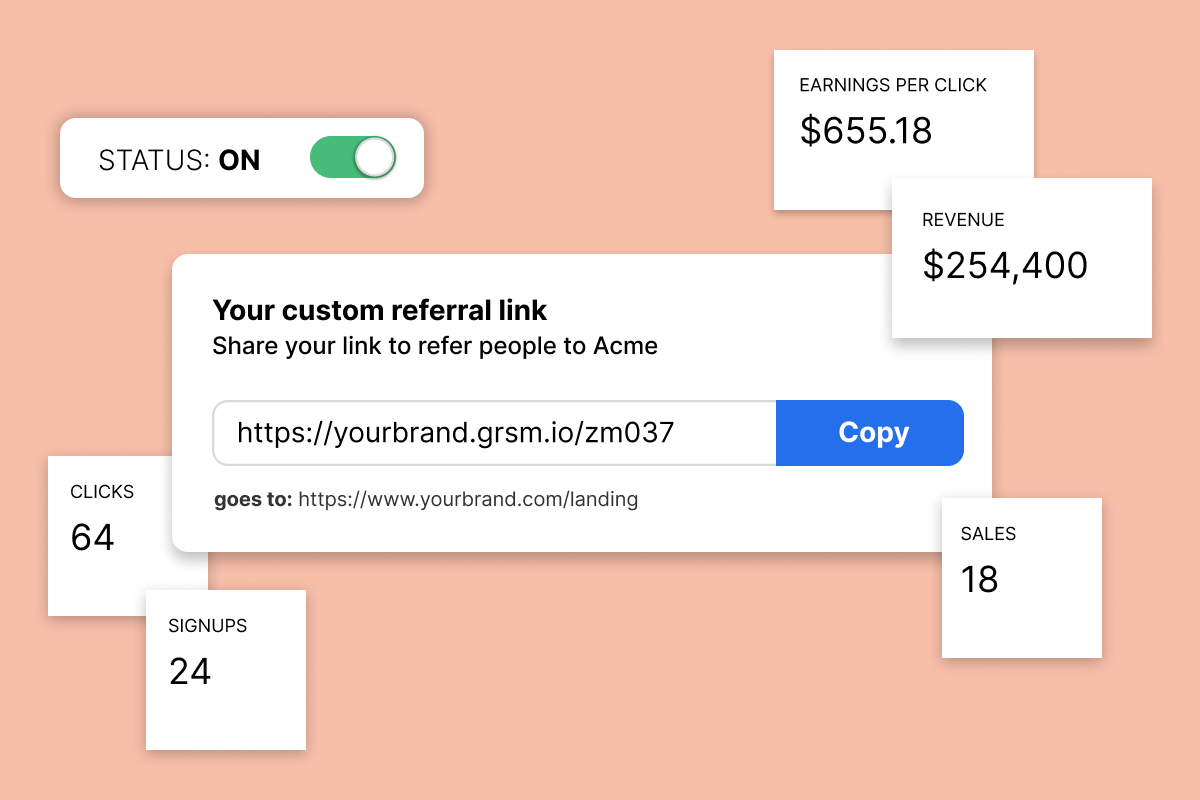The height and width of the screenshot is (800, 1200).
Task: Click the goes to label
Action: click(x=250, y=499)
